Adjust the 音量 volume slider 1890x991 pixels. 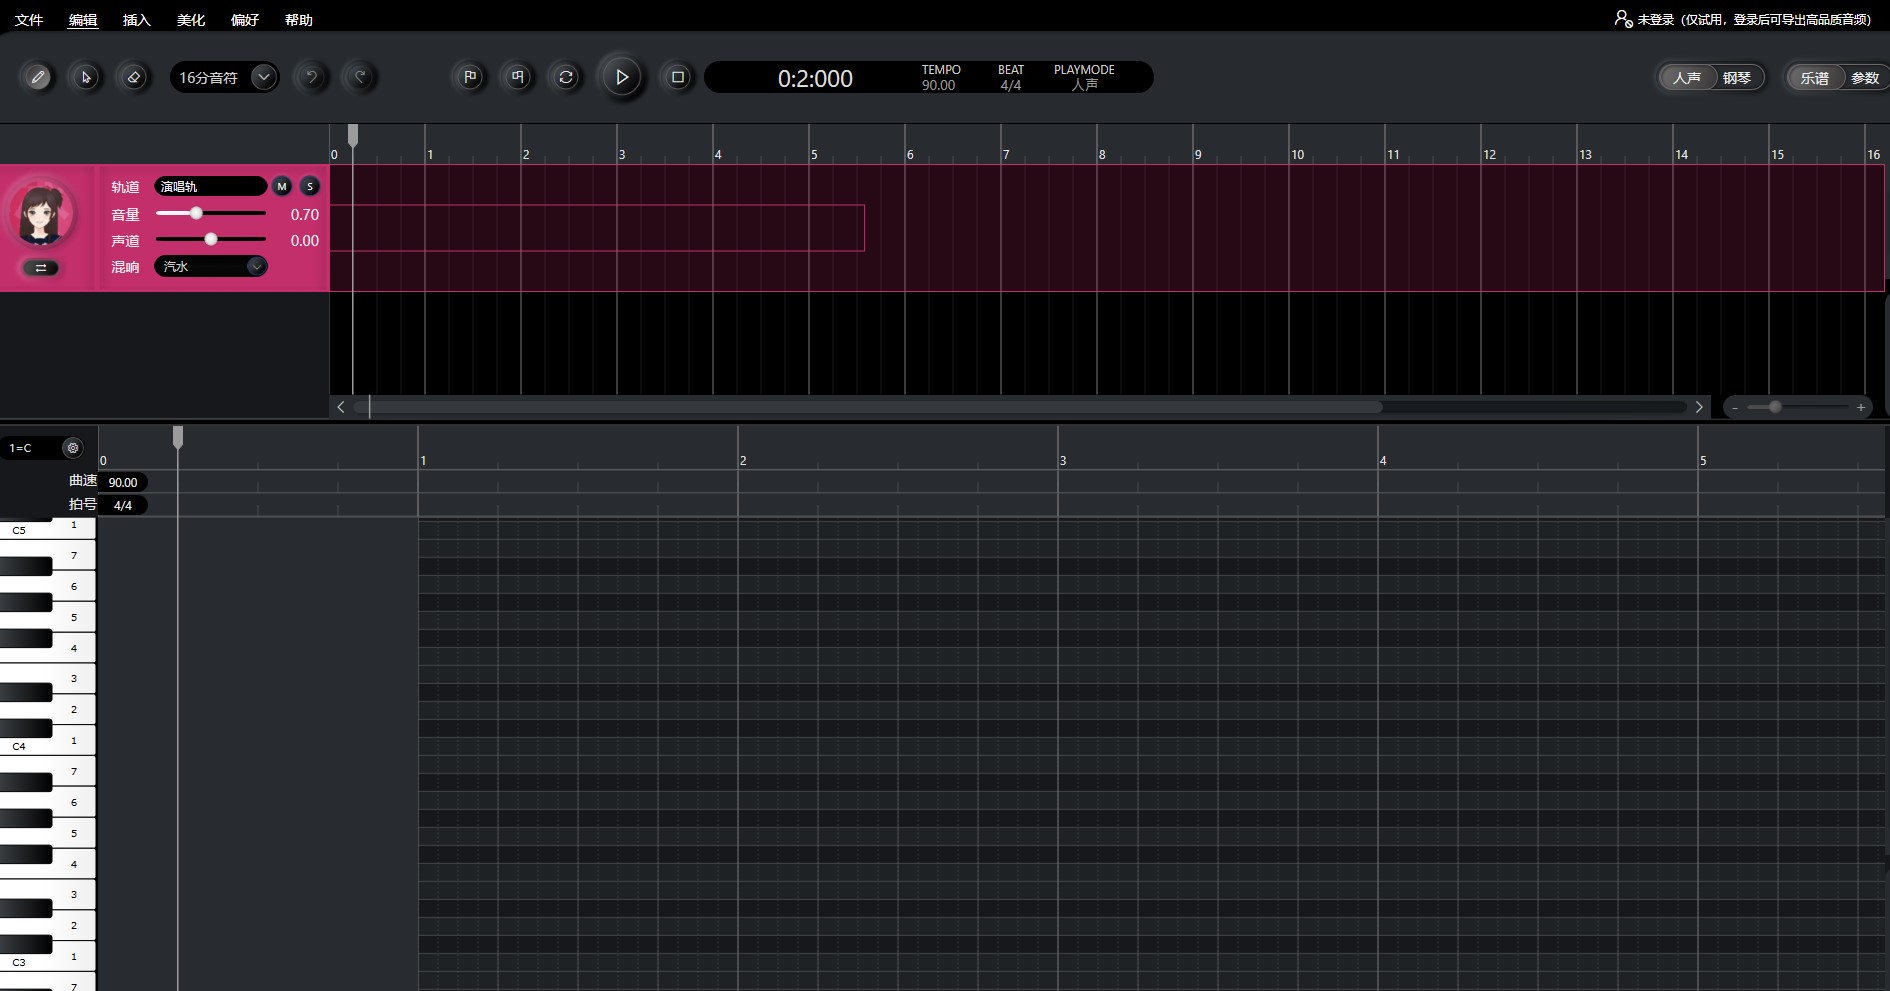pyautogui.click(x=211, y=213)
